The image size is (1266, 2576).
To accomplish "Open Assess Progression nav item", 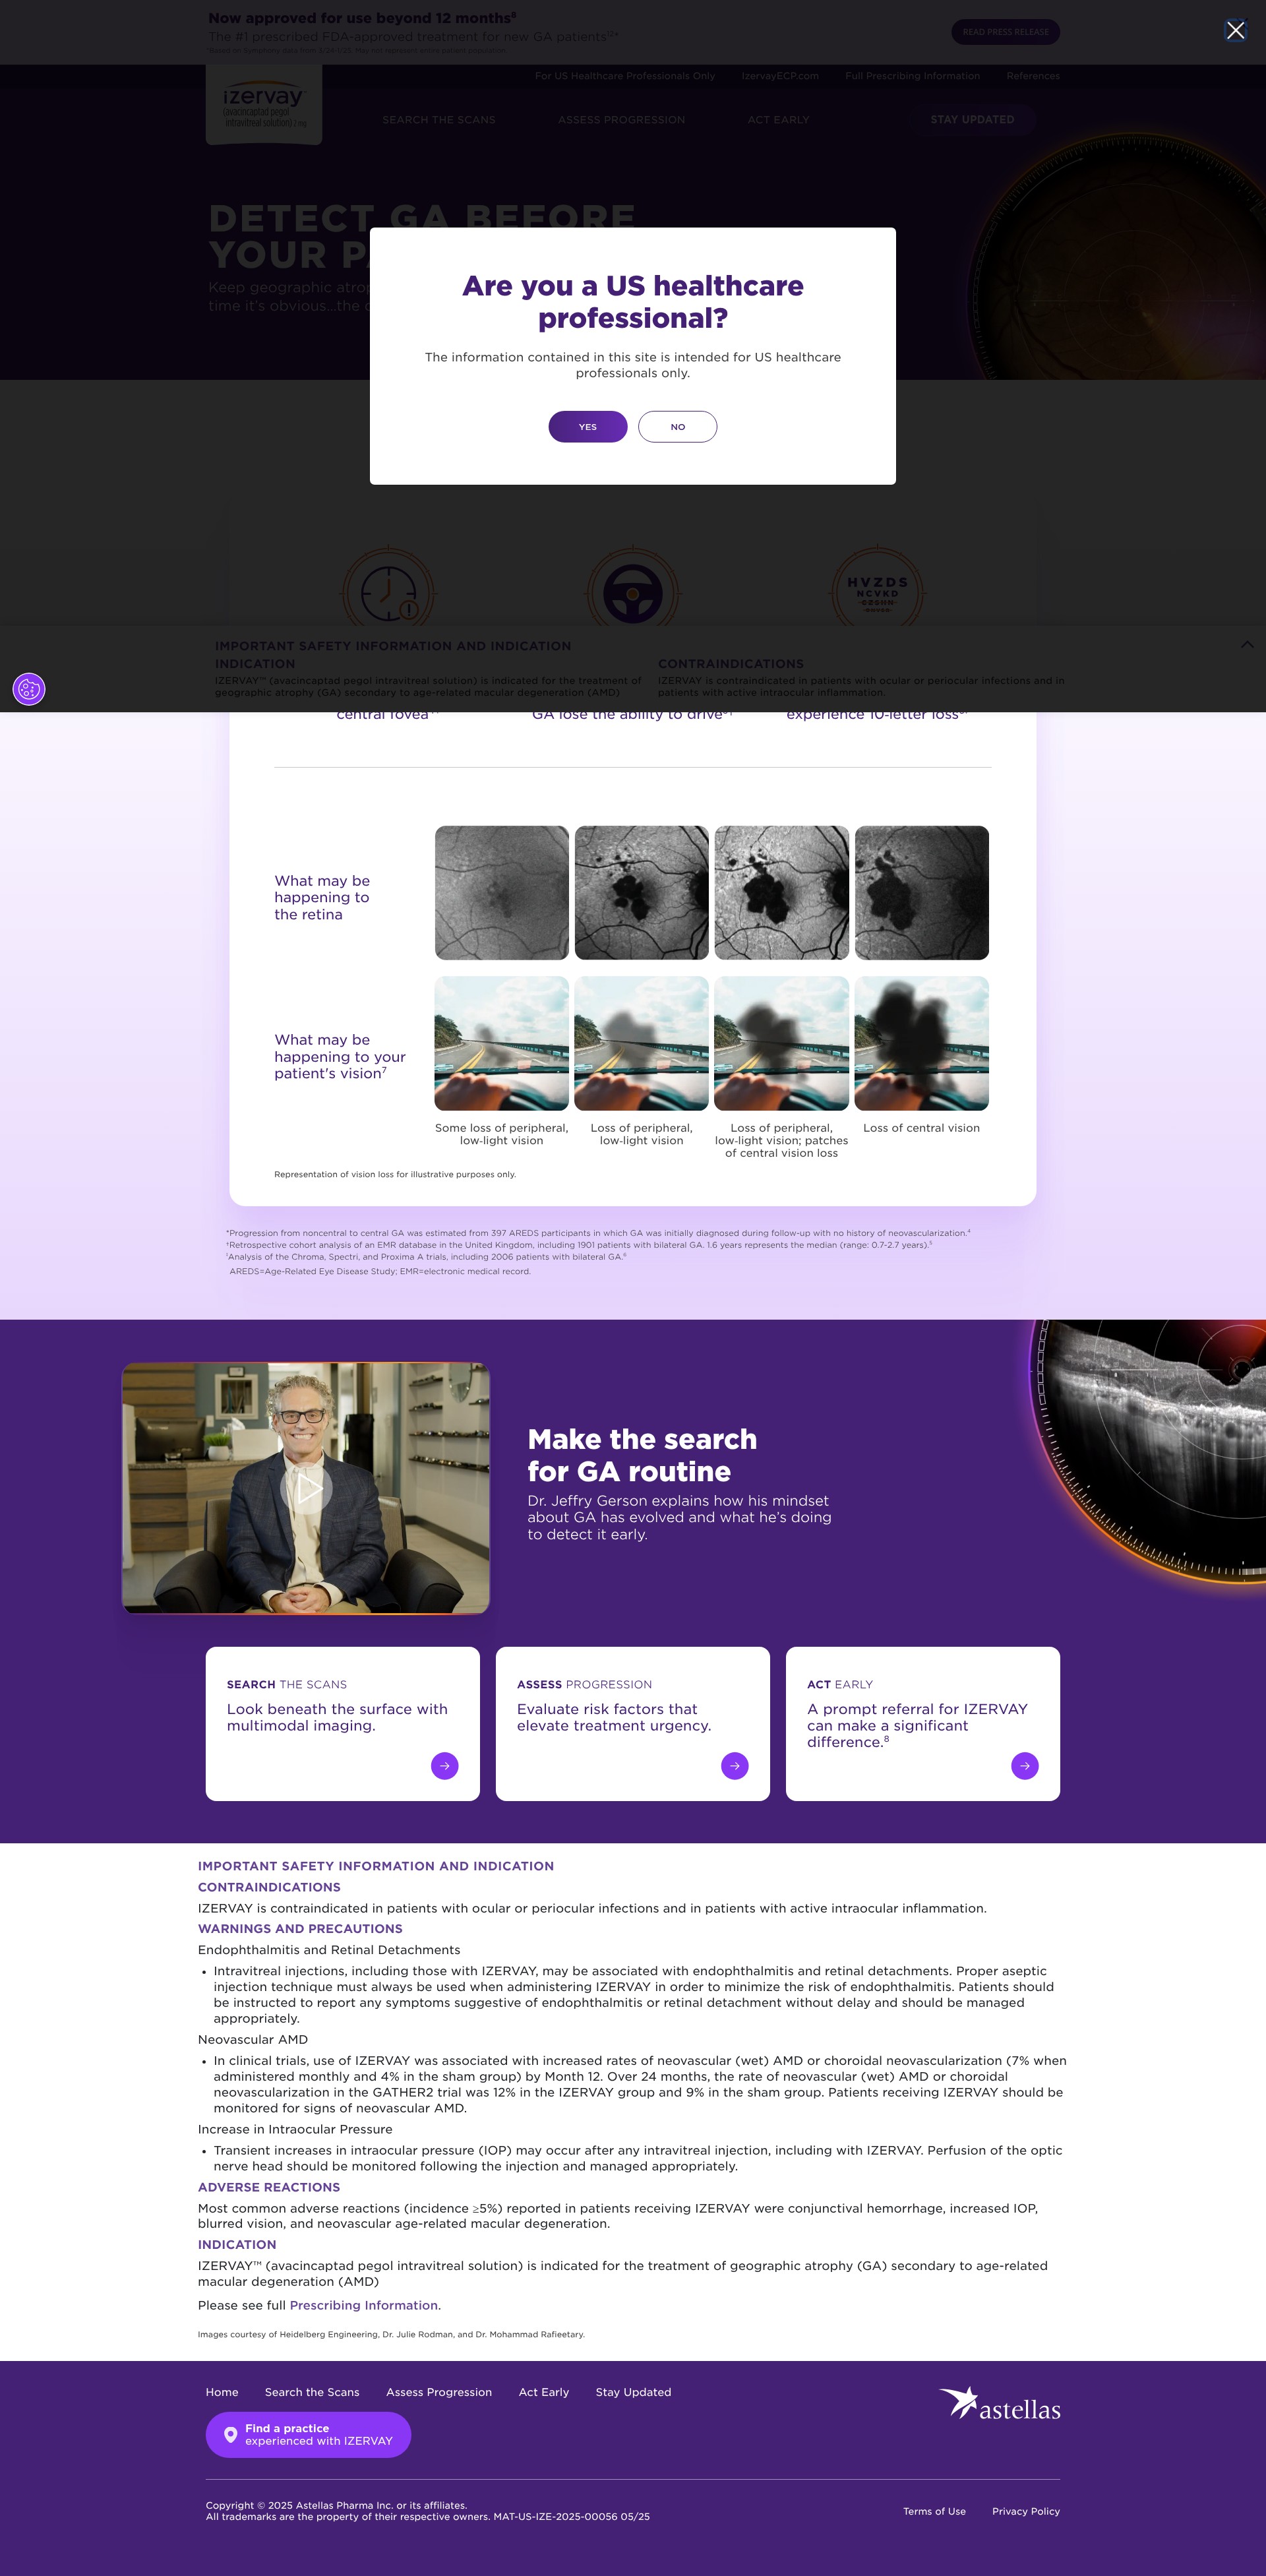I will pyautogui.click(x=621, y=120).
